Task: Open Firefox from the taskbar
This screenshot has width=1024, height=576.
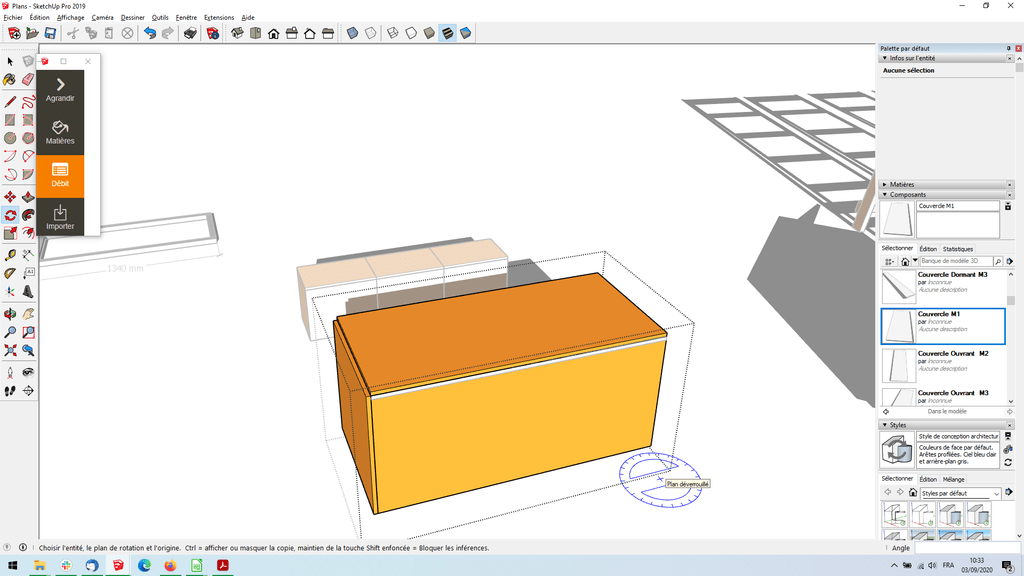Action: pyautogui.click(x=170, y=566)
